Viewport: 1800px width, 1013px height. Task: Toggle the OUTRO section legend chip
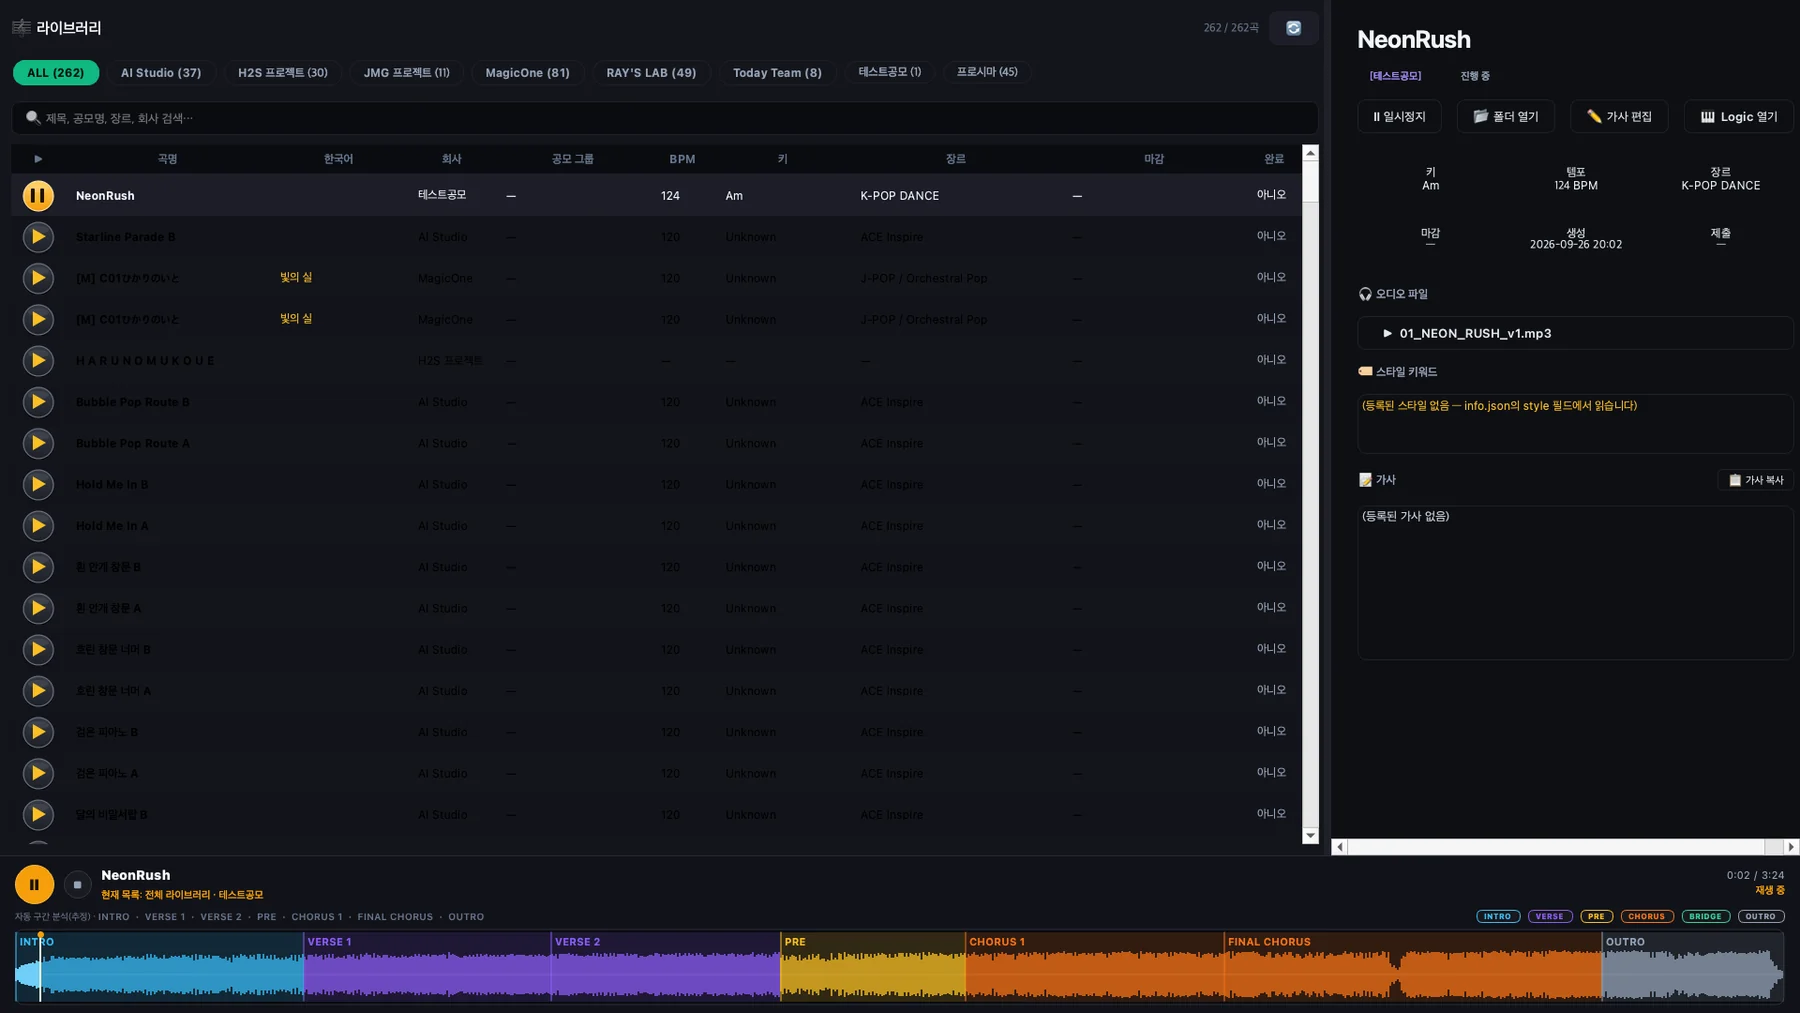[1761, 916]
